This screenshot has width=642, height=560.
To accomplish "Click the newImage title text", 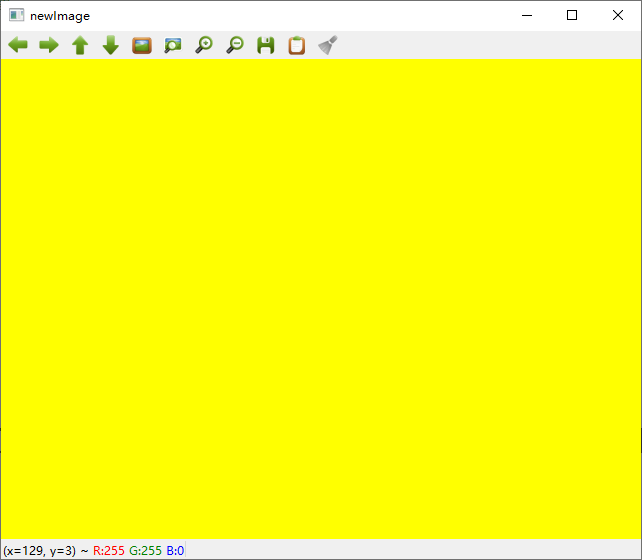I will click(x=60, y=16).
